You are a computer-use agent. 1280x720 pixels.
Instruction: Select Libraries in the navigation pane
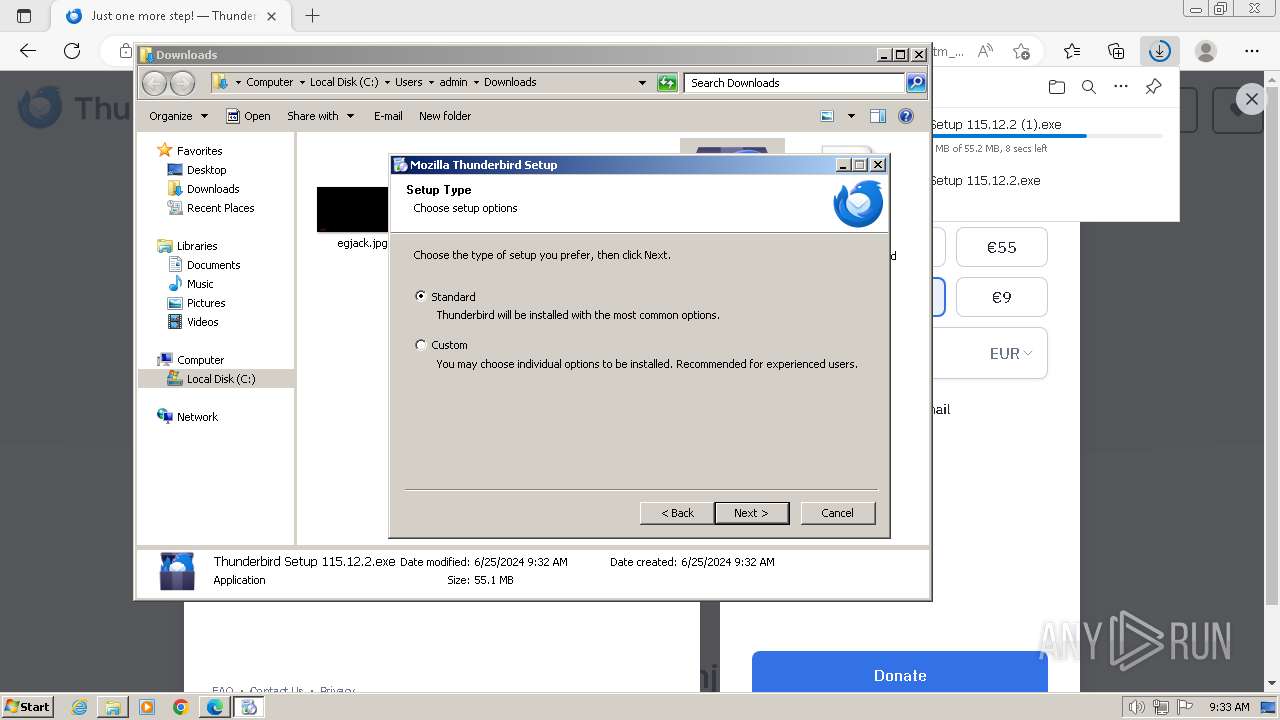coord(197,246)
